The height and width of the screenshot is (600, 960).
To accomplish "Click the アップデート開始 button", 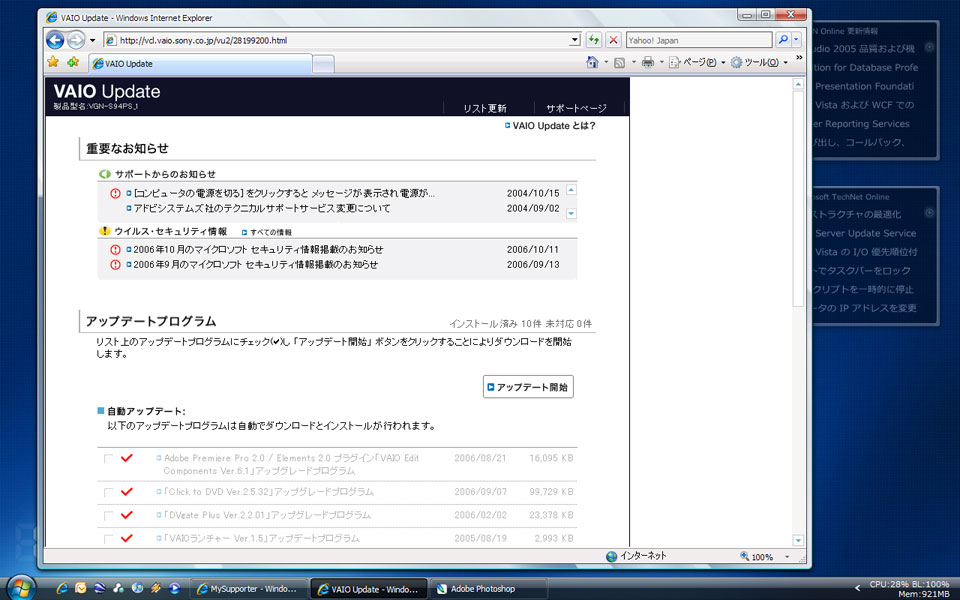I will [528, 387].
